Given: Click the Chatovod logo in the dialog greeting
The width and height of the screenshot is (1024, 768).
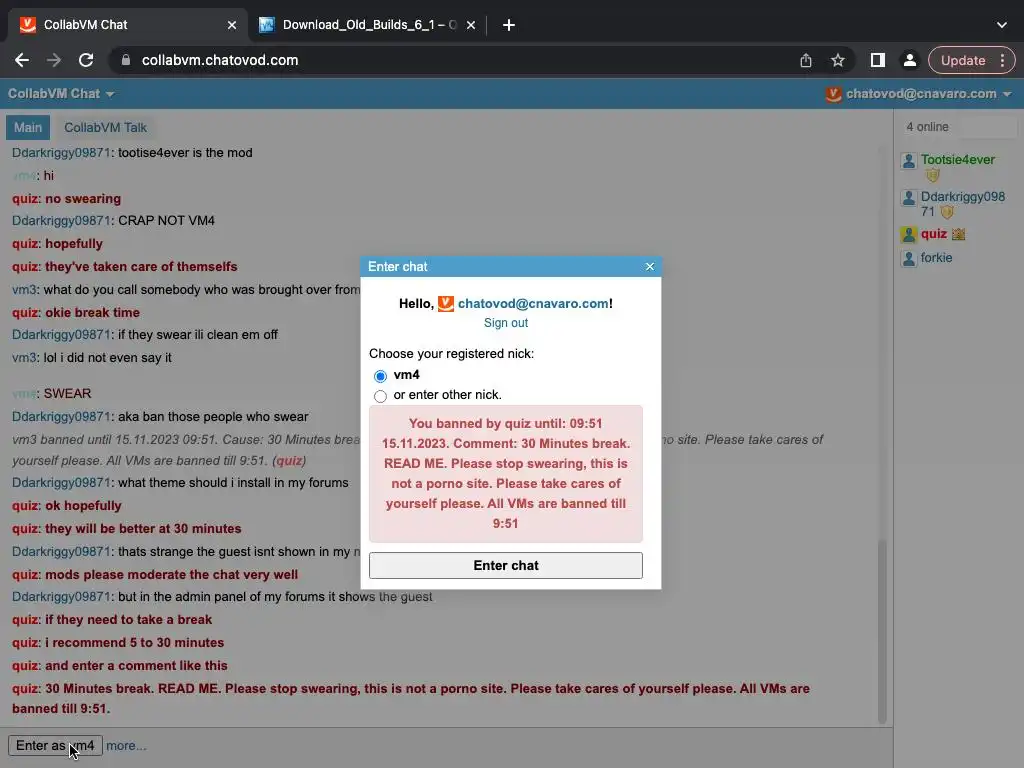Looking at the screenshot, I should [445, 304].
